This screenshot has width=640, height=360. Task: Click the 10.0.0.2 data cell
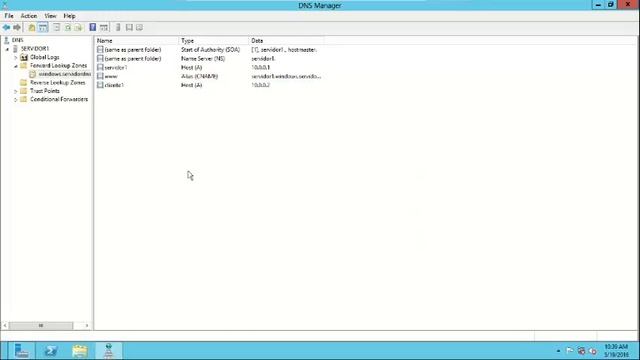260,85
